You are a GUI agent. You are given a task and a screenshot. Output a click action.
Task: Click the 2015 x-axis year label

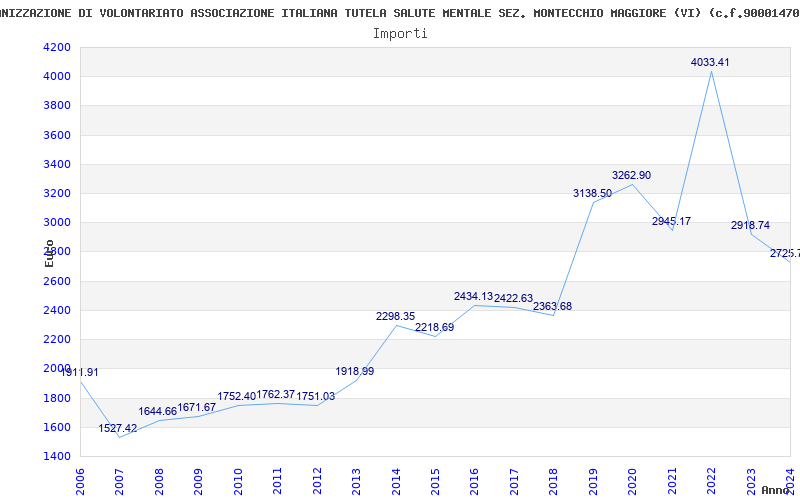click(435, 482)
